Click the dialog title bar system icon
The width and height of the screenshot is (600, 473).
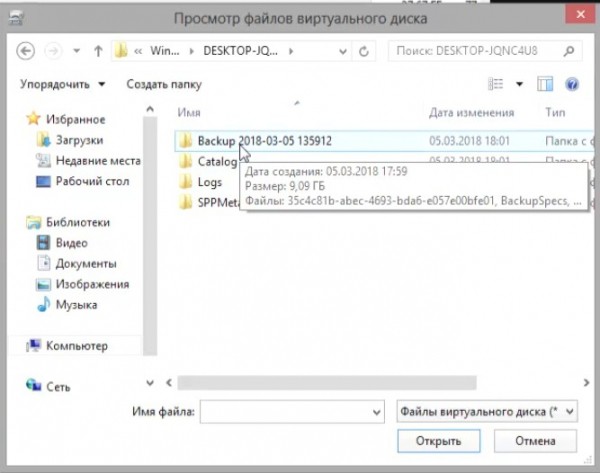(x=16, y=18)
